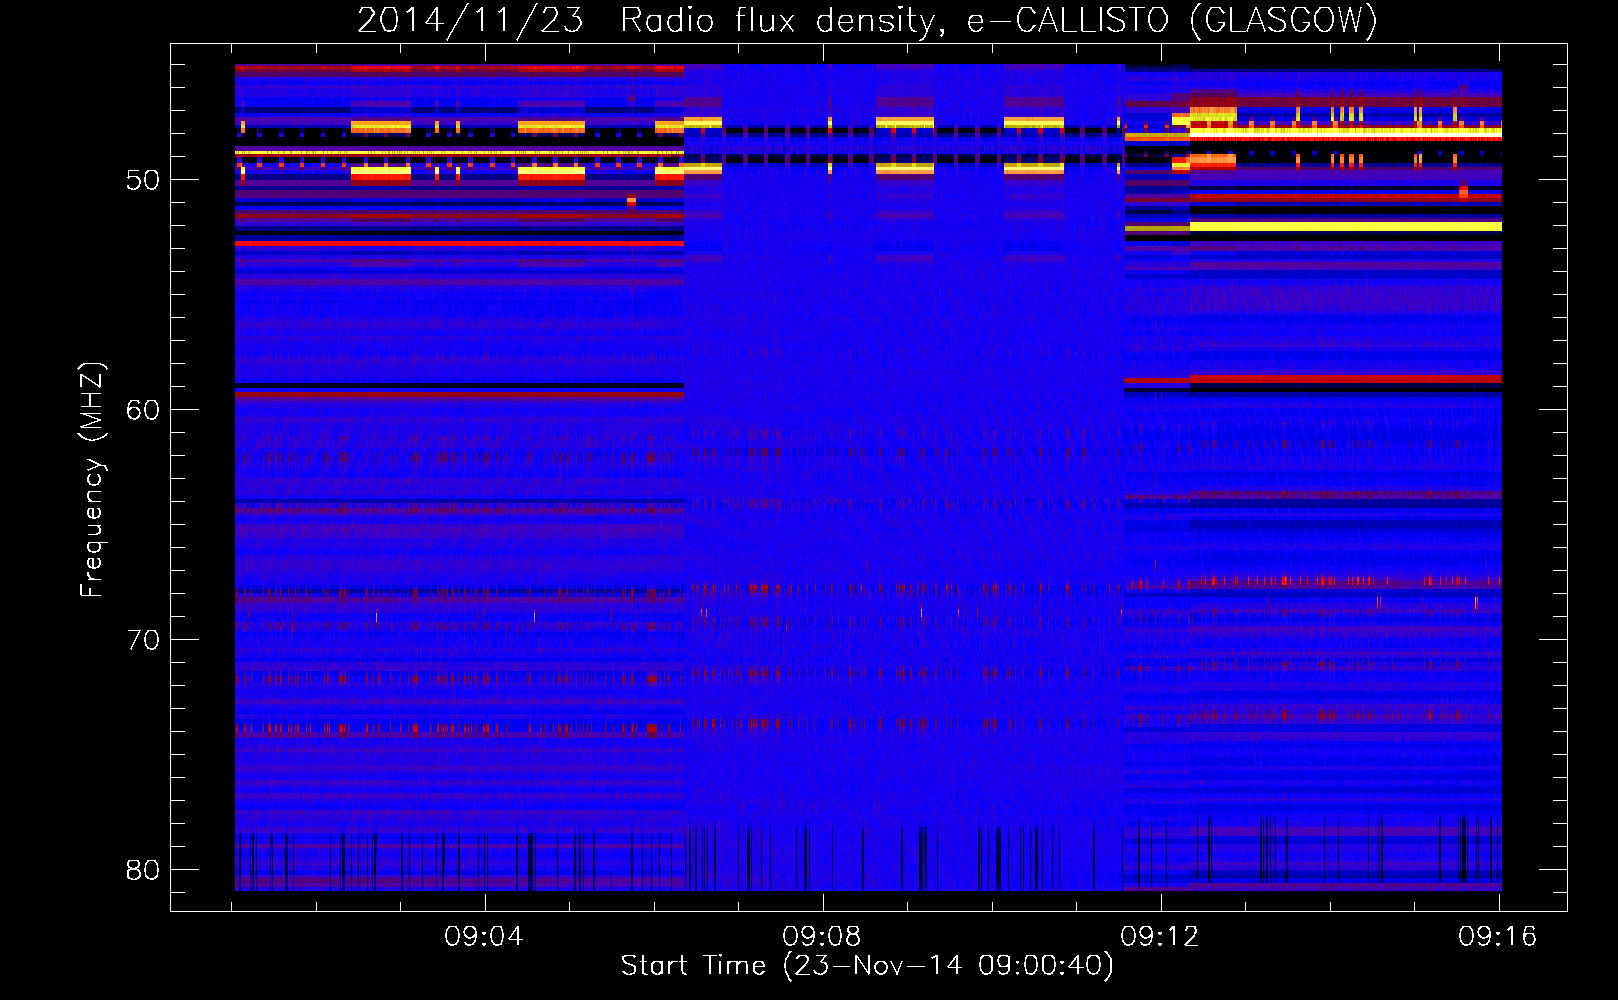Click the 09:04 time tick label

[x=484, y=937]
